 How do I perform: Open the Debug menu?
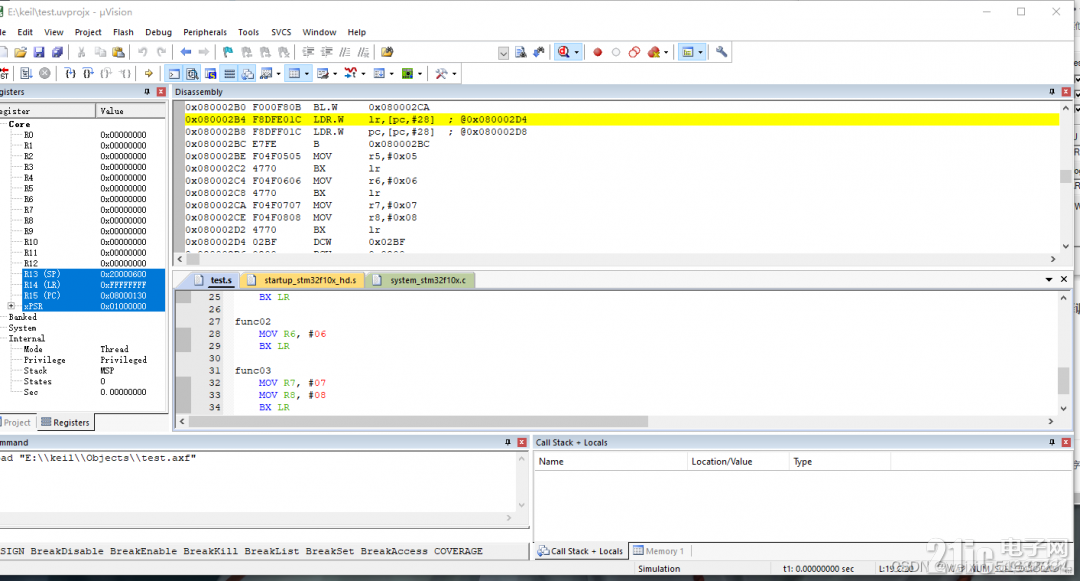tap(158, 32)
